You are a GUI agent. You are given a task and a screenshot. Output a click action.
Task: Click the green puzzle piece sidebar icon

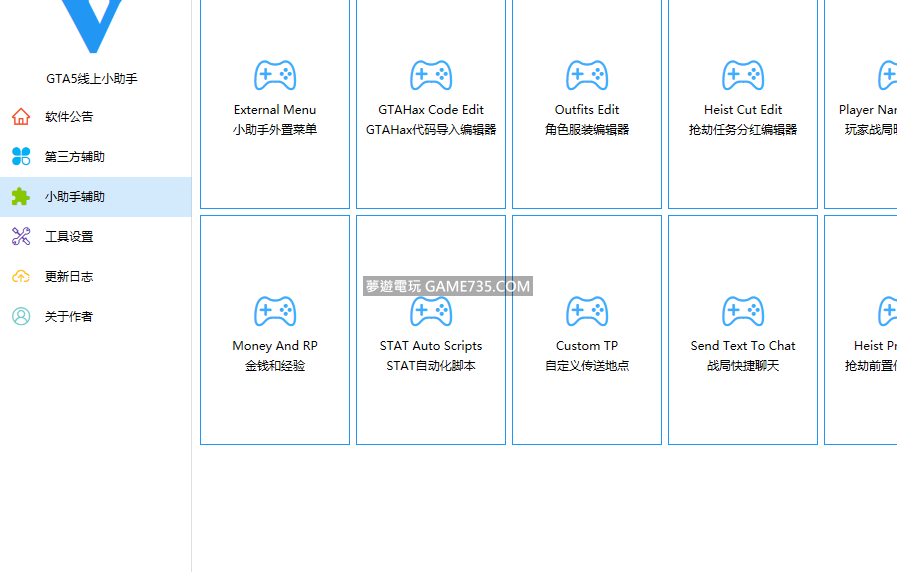click(x=21, y=197)
